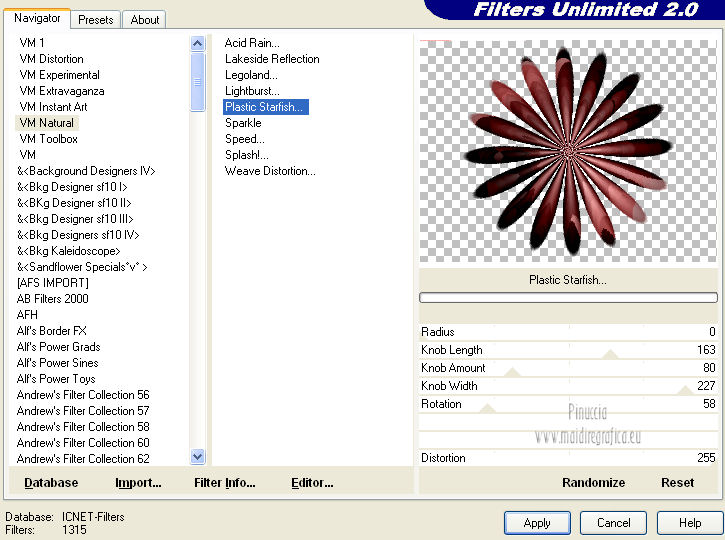Screen dimensions: 725x540
Task: Select Alf's Power Grads category
Action: pyautogui.click(x=58, y=347)
